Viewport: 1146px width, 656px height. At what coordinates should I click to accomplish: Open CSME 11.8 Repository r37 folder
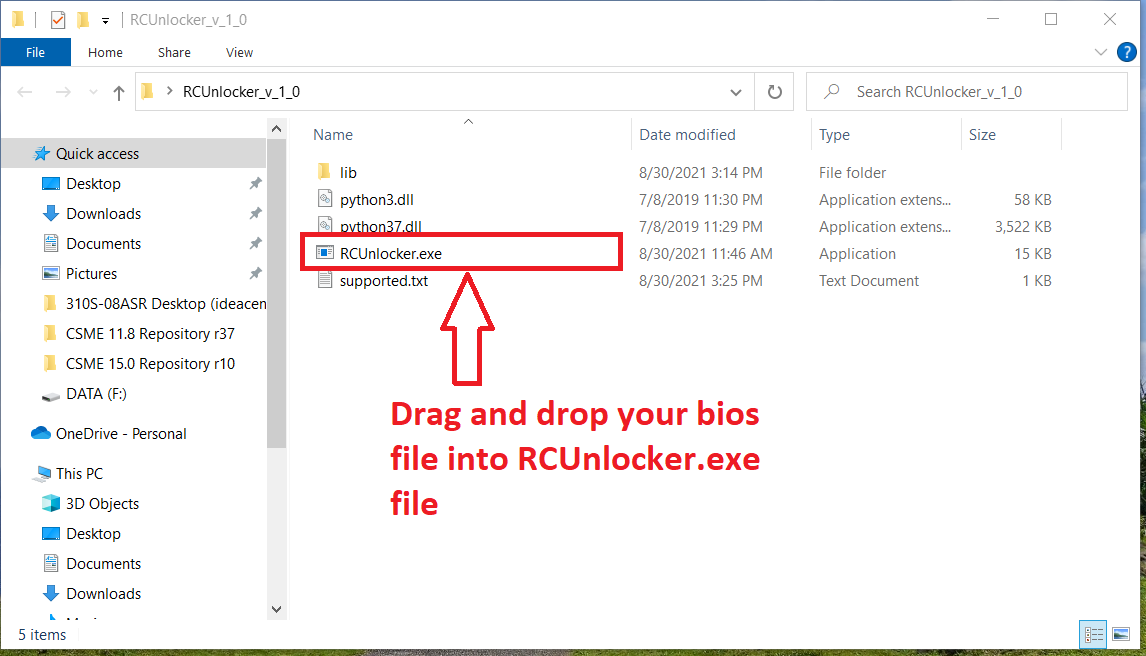point(139,334)
